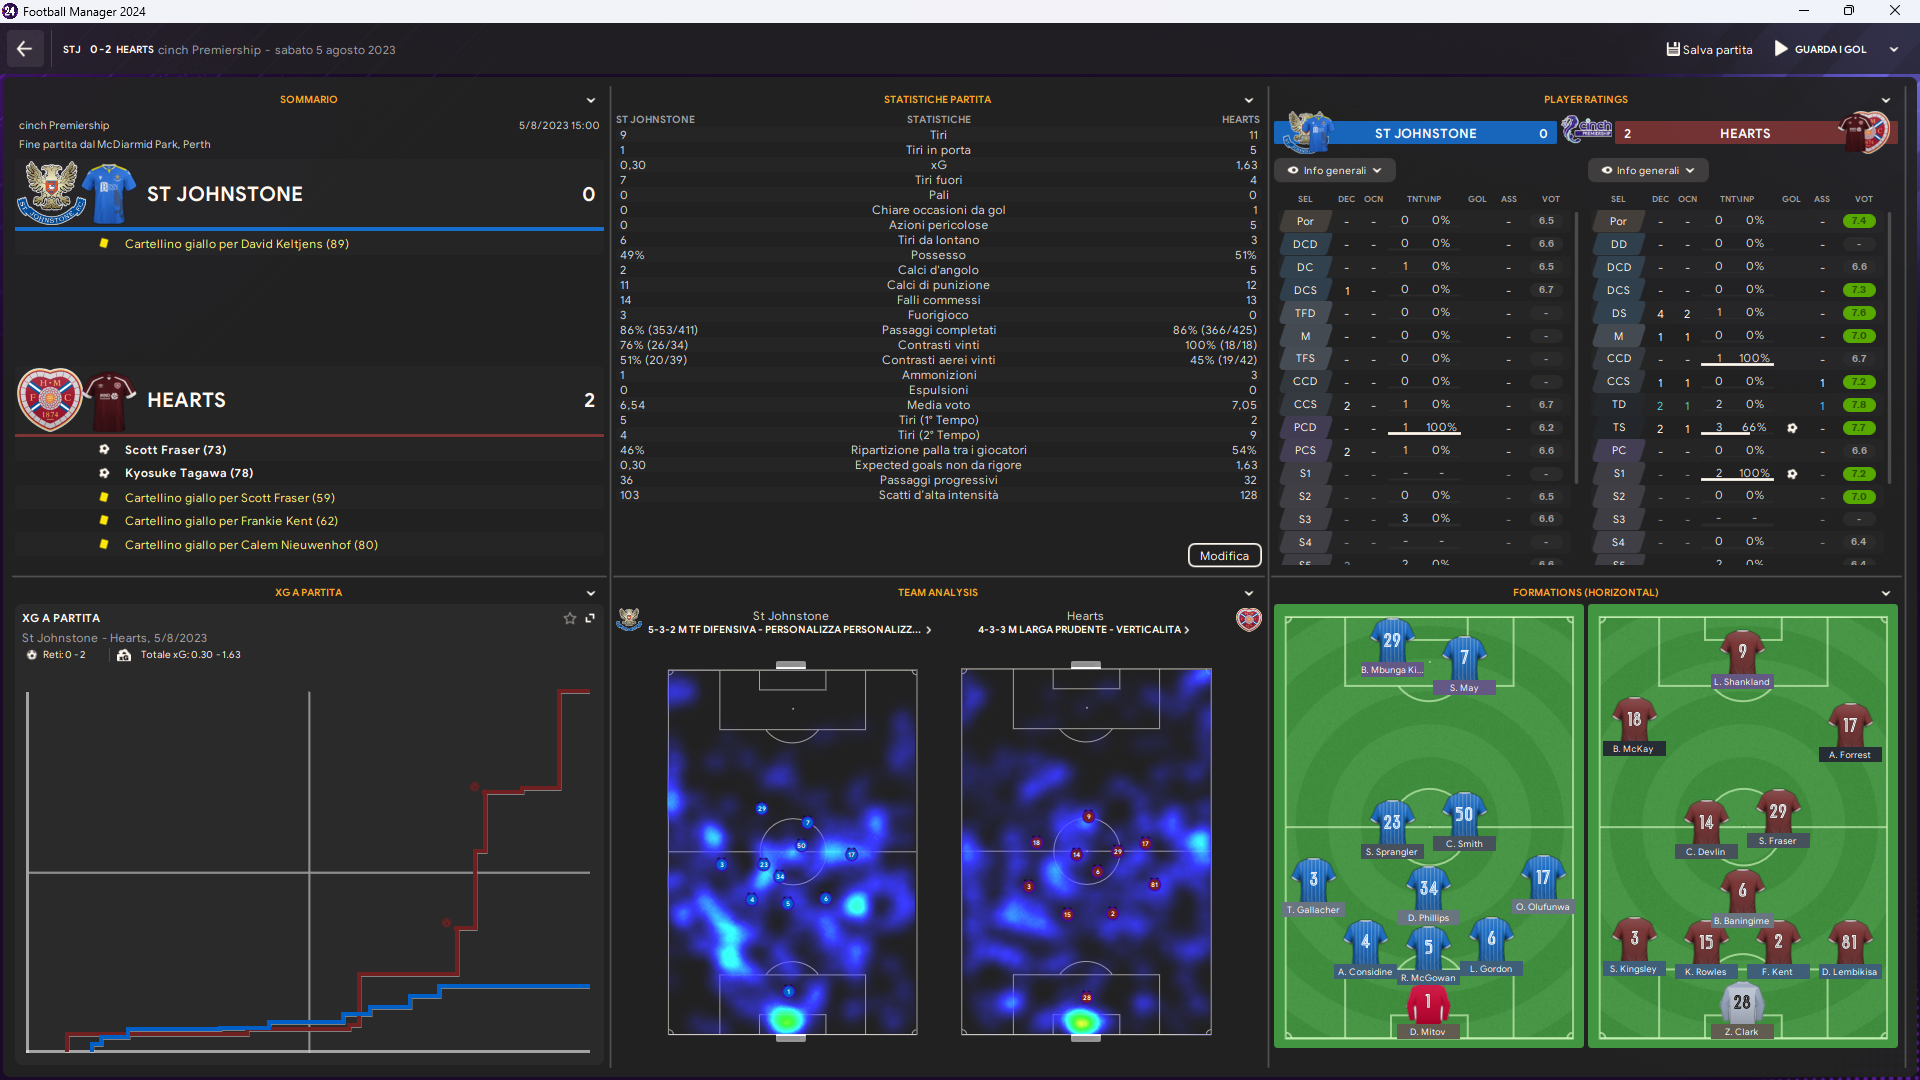Click the Salva partita save icon
1920x1080 pixels.
coord(1673,49)
